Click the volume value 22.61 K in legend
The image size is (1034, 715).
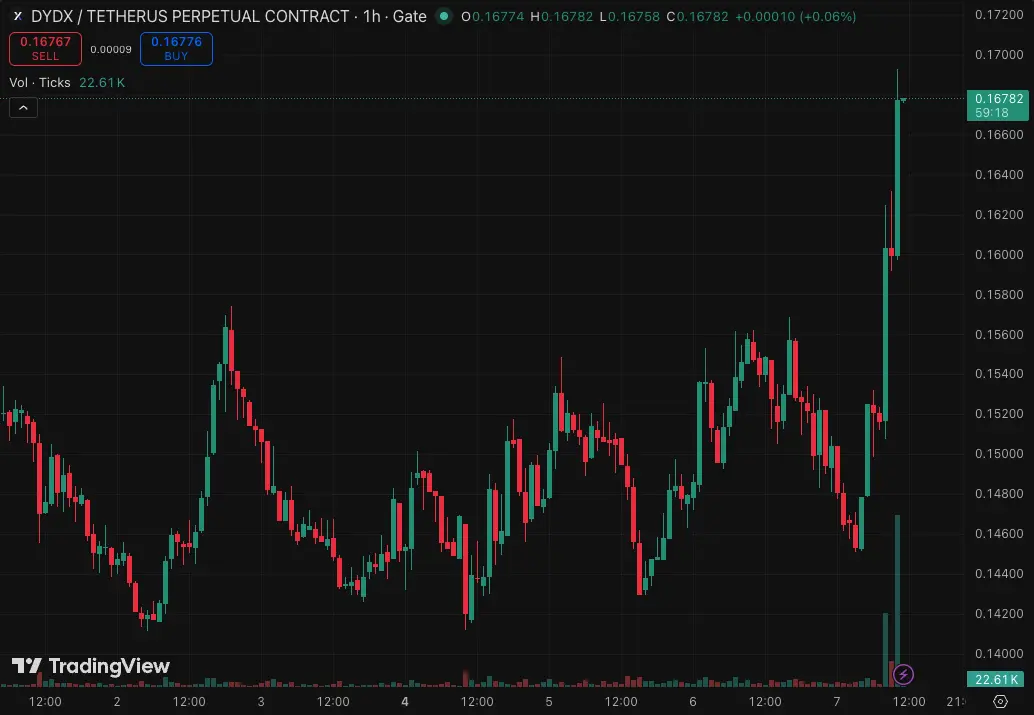pyautogui.click(x=102, y=82)
